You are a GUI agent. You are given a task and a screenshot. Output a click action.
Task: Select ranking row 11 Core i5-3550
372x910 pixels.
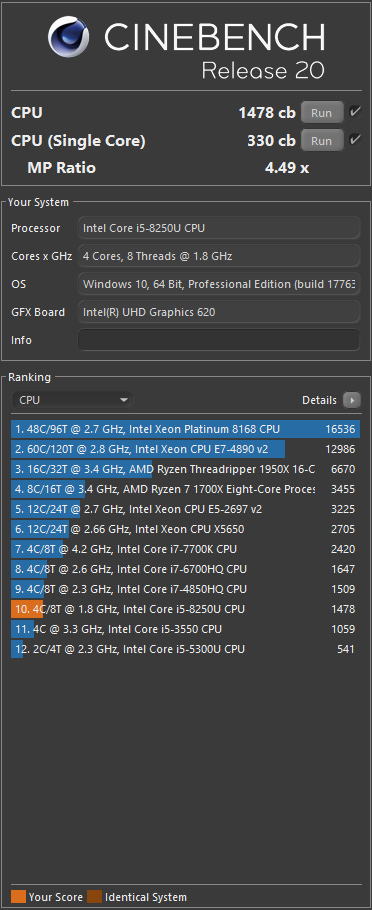(x=186, y=629)
